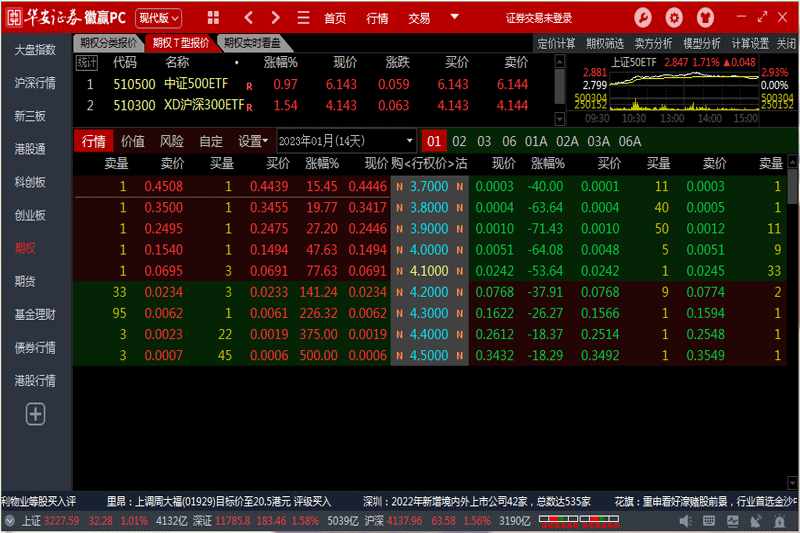800x533 pixels.
Task: Switch to 期权T型报价 tab
Action: tap(181, 43)
